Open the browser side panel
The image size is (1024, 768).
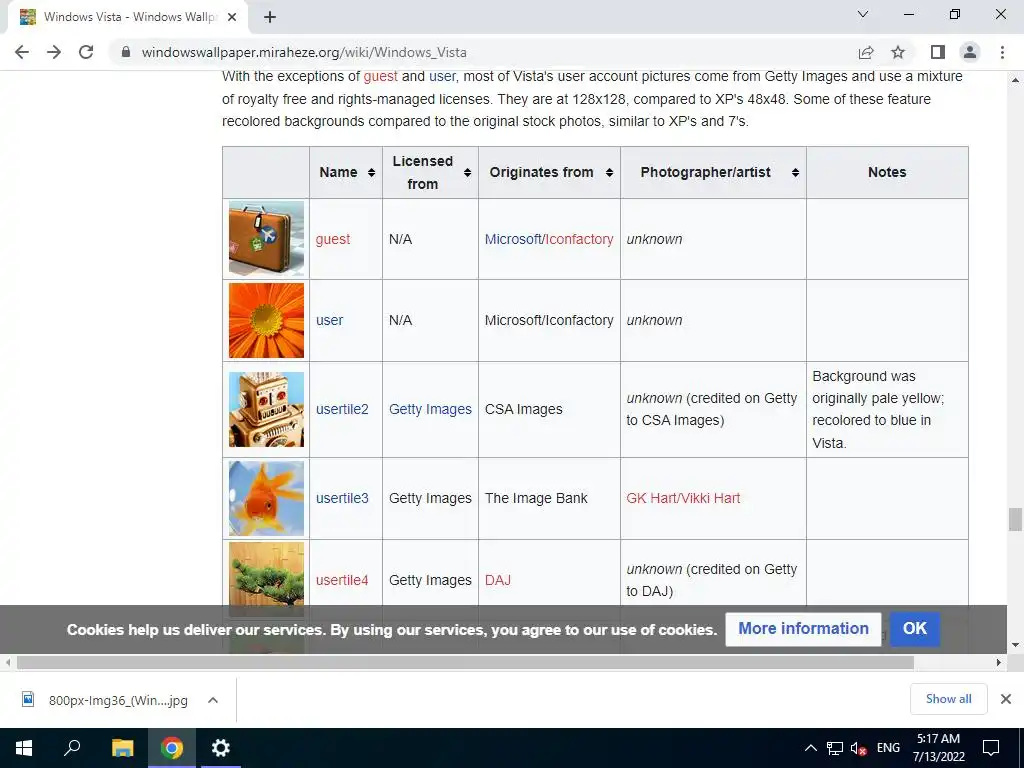point(938,52)
